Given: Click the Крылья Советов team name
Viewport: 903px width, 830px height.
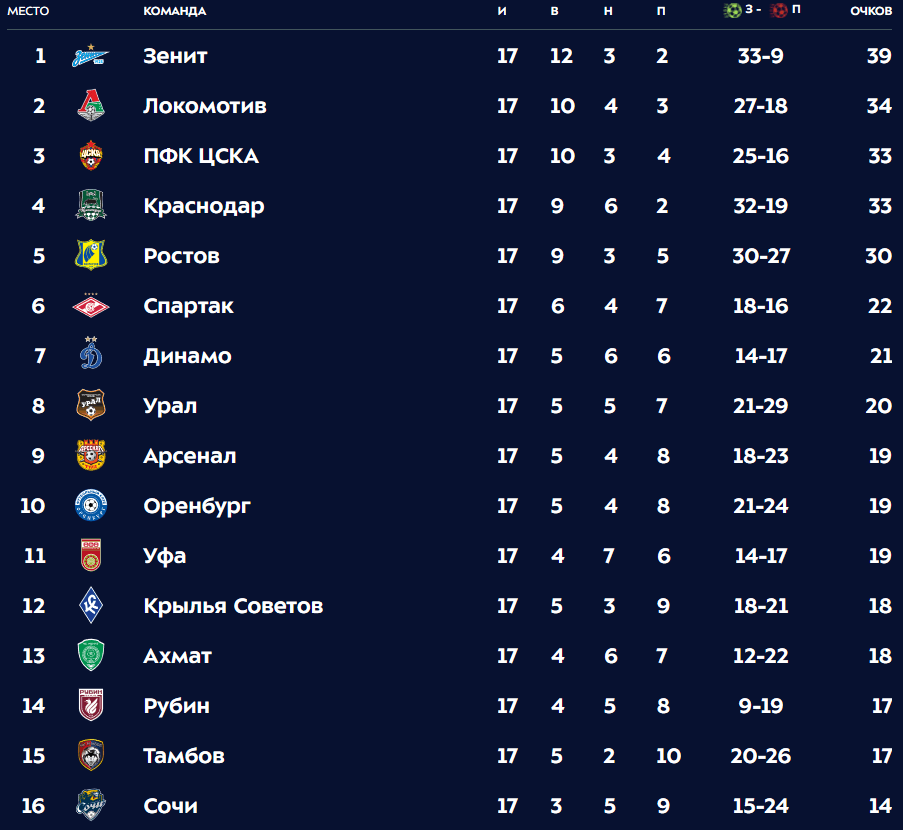Looking at the screenshot, I should point(233,606).
